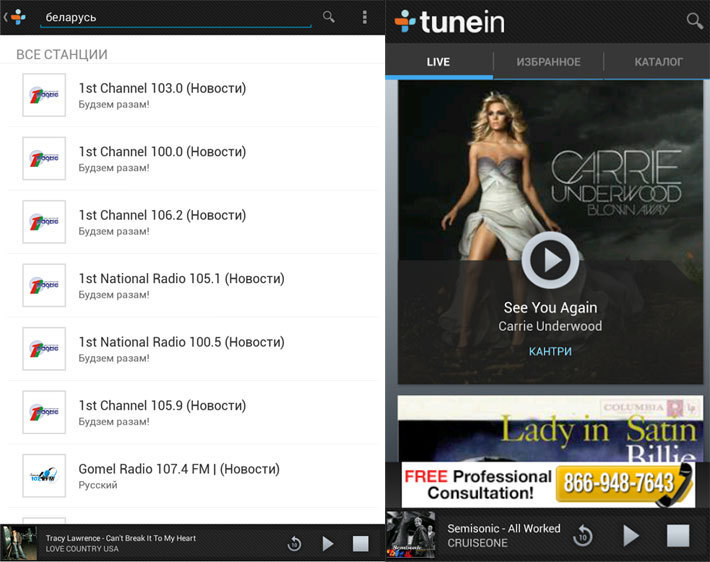Open Lady in Satin album card
The width and height of the screenshot is (710, 562).
(550, 428)
